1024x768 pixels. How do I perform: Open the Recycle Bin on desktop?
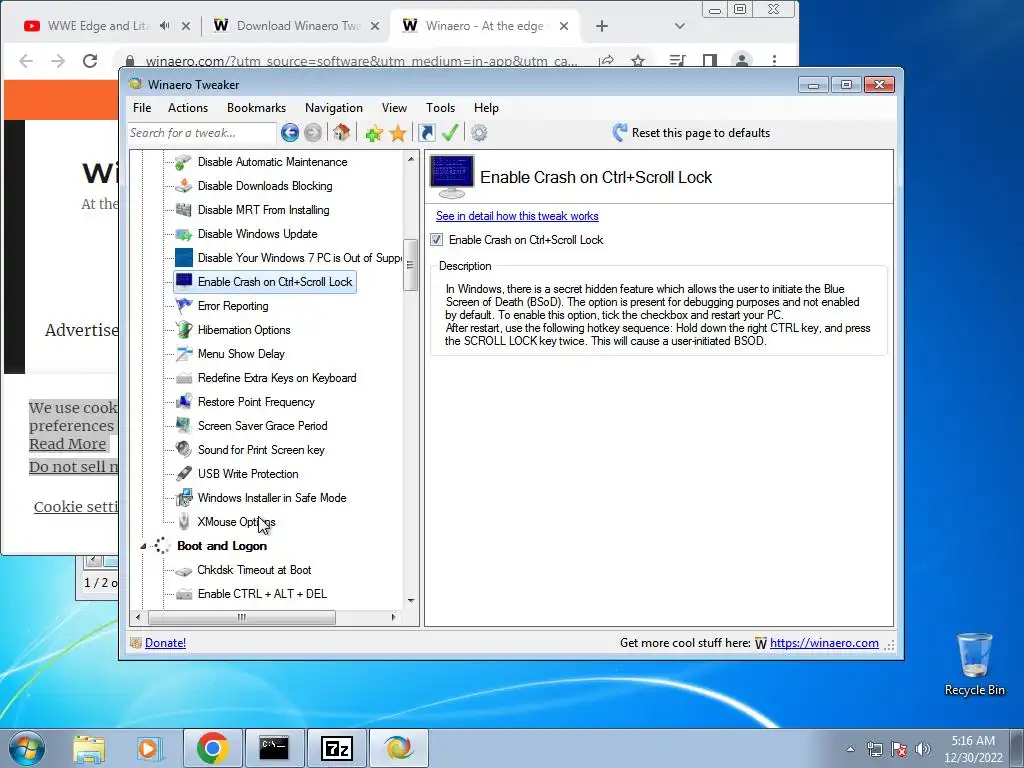(x=974, y=664)
